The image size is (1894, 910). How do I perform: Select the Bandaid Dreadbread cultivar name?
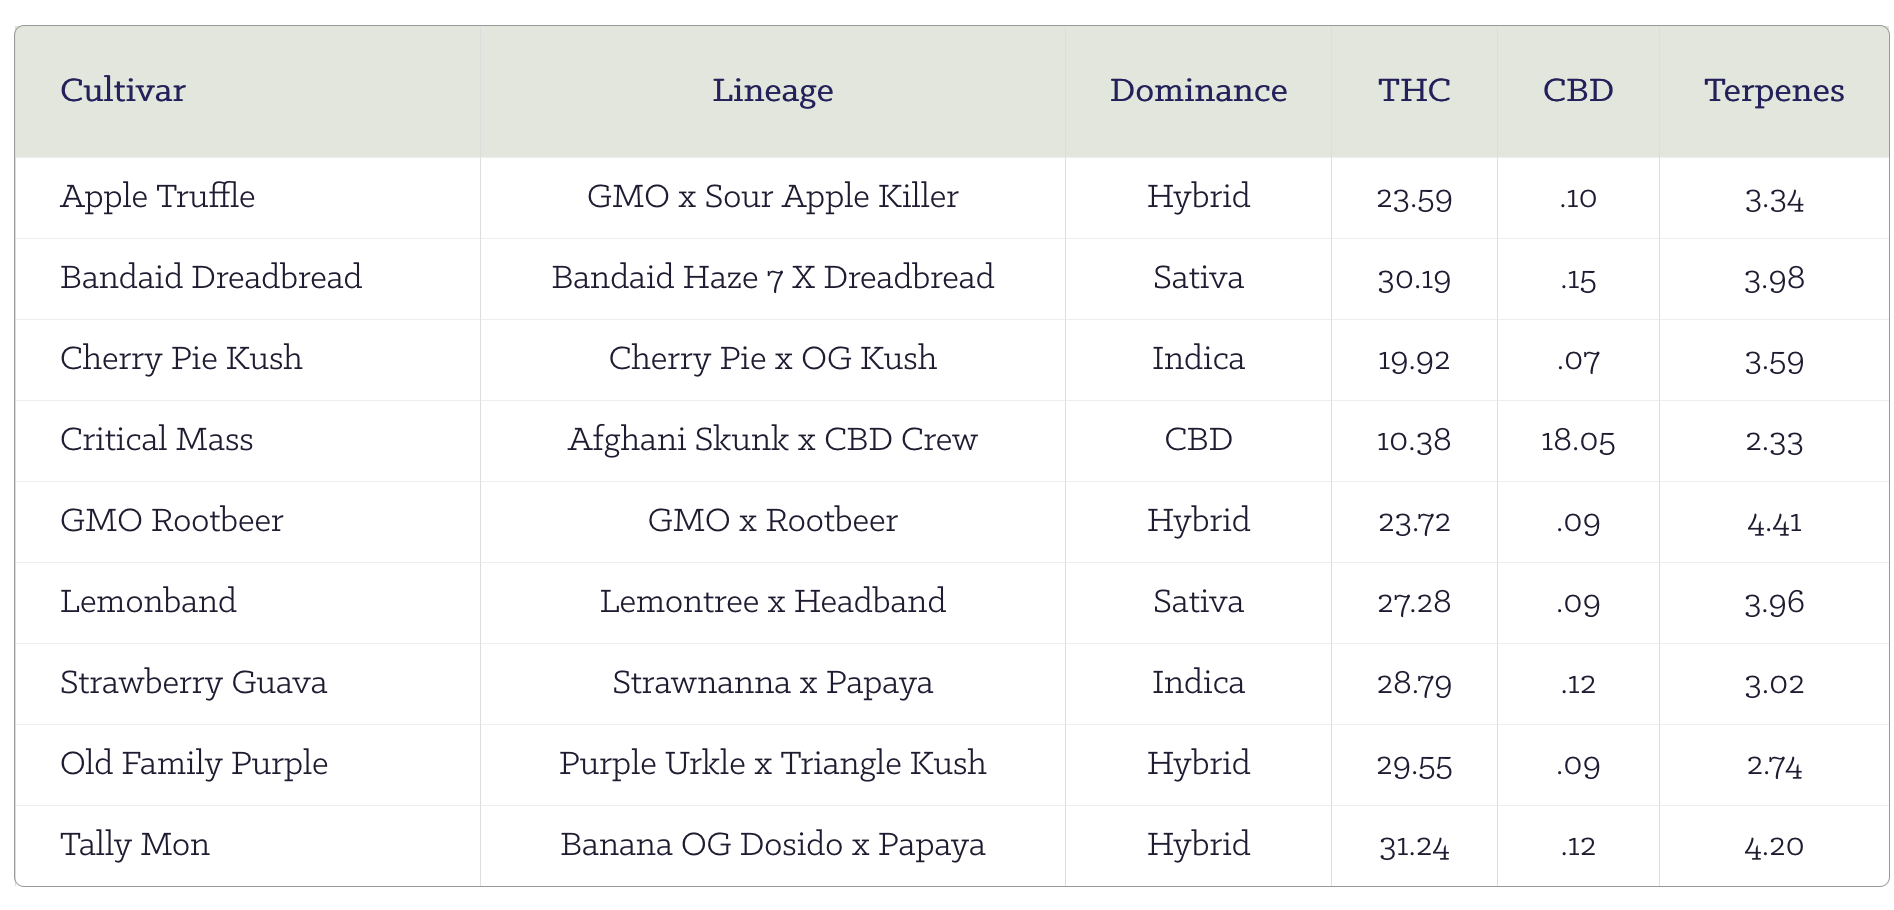click(x=211, y=278)
